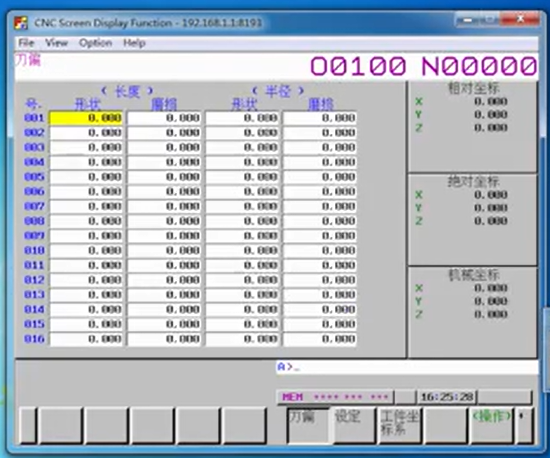The width and height of the screenshot is (550, 458).
Task: Click the leftmost narrow softkey
Action: pyautogui.click(x=27, y=426)
